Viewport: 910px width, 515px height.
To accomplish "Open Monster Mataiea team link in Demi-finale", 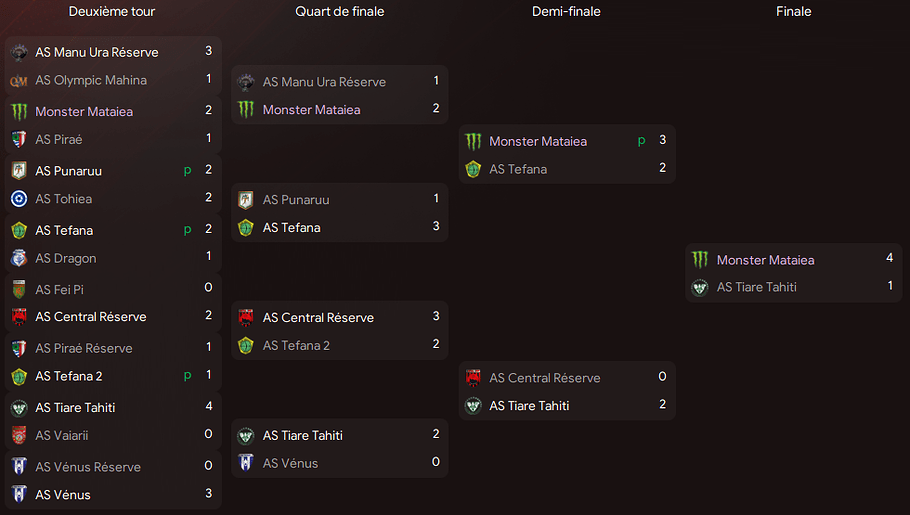I will (537, 141).
